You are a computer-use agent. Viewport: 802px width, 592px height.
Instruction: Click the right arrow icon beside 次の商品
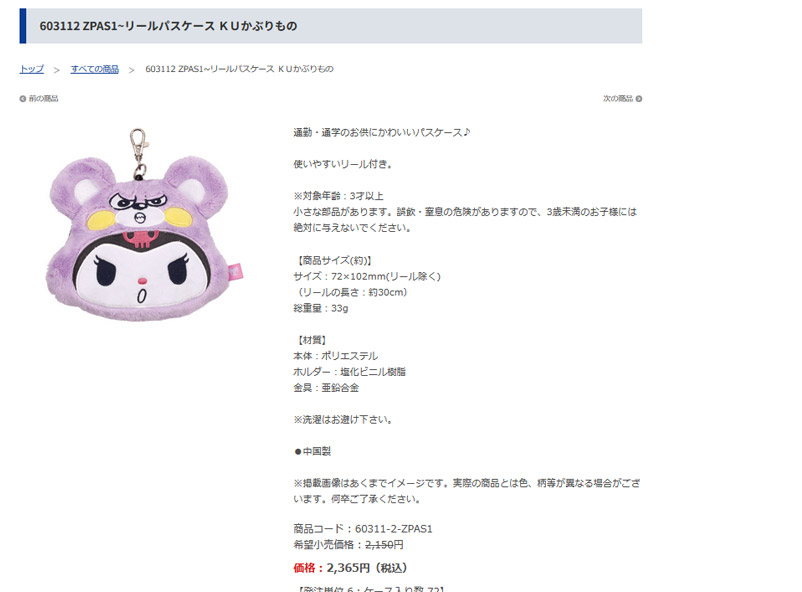coord(639,99)
